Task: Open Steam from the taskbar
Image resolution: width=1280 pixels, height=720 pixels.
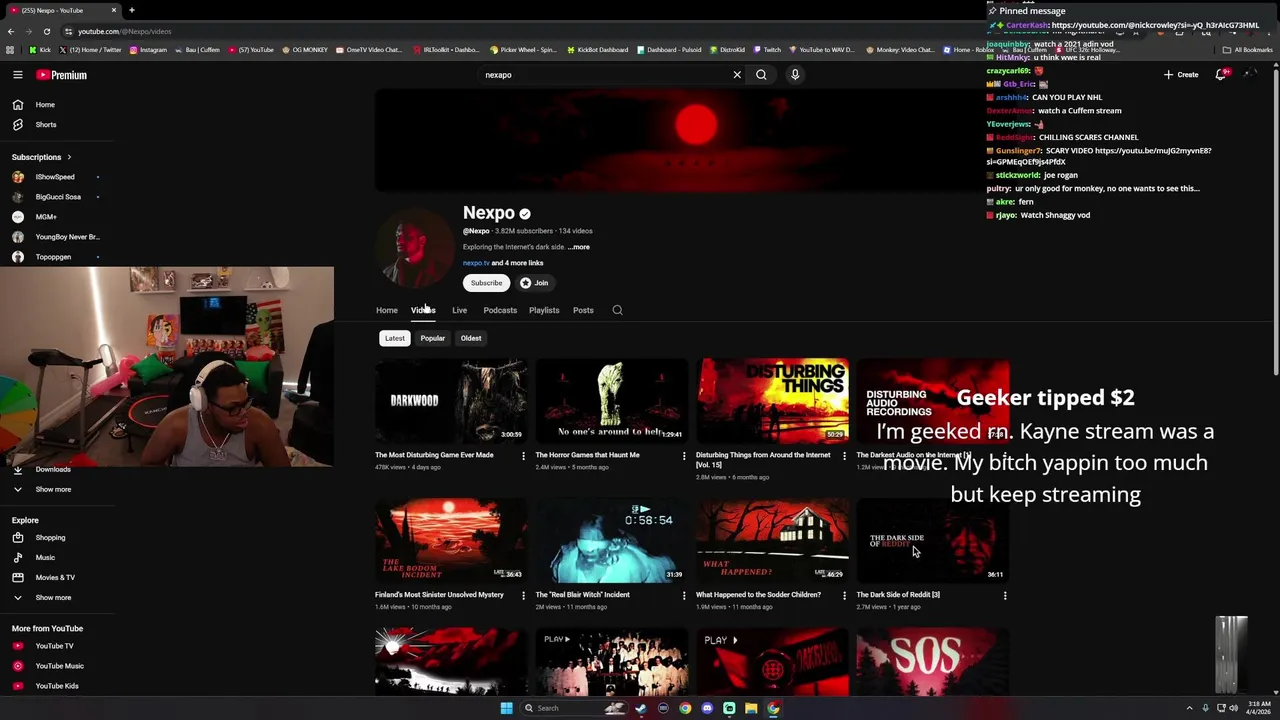Action: coord(641,708)
